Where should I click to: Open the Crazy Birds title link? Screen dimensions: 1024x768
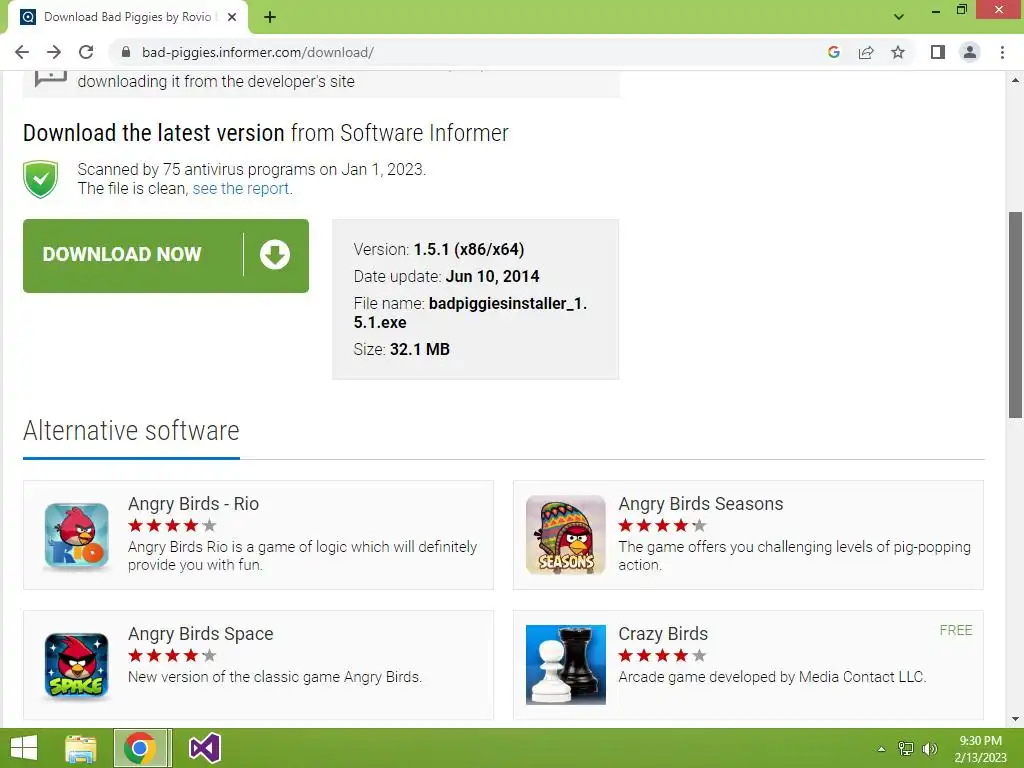[663, 633]
